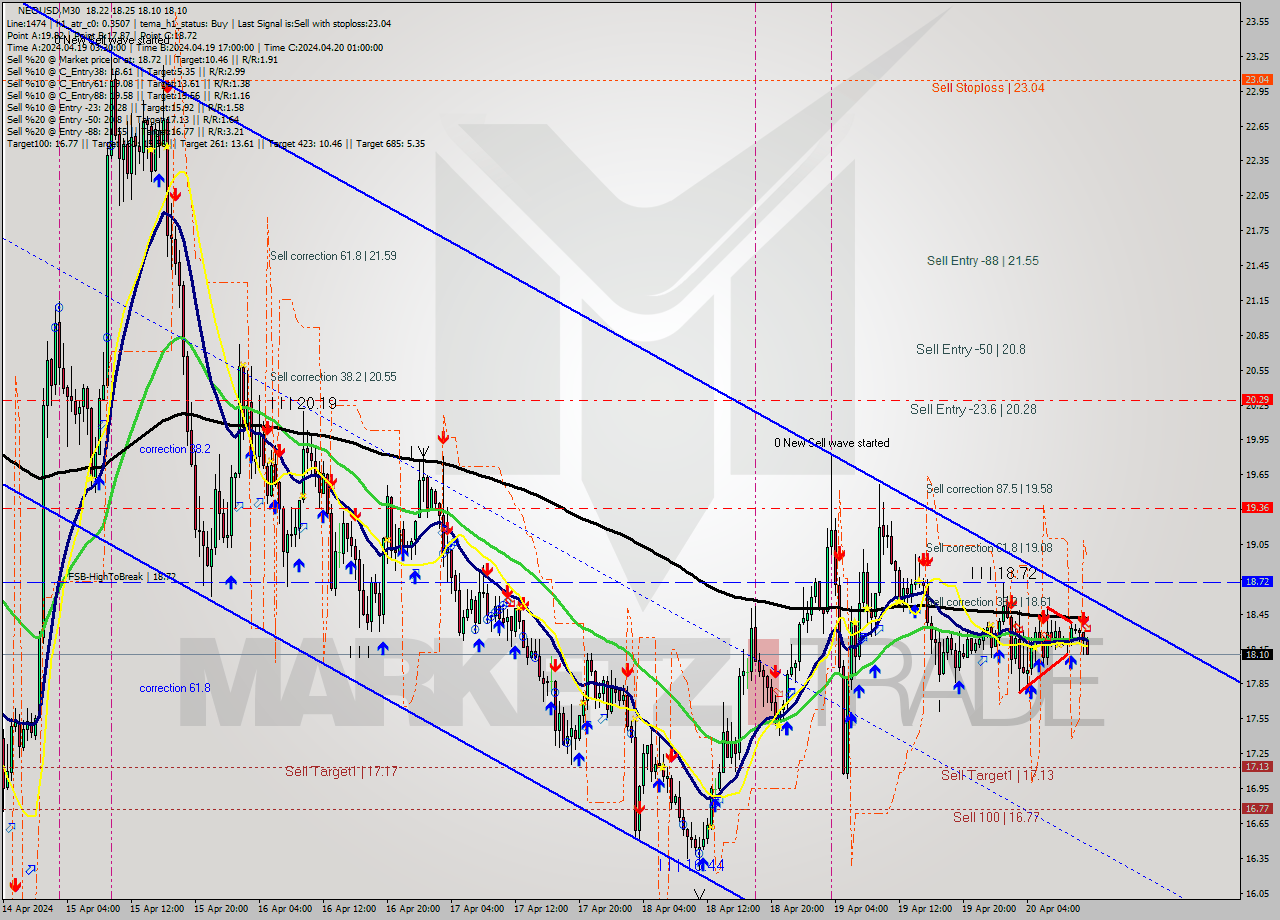Click the 21.45 tick on price axis
The width and height of the screenshot is (1280, 920).
click(1257, 265)
